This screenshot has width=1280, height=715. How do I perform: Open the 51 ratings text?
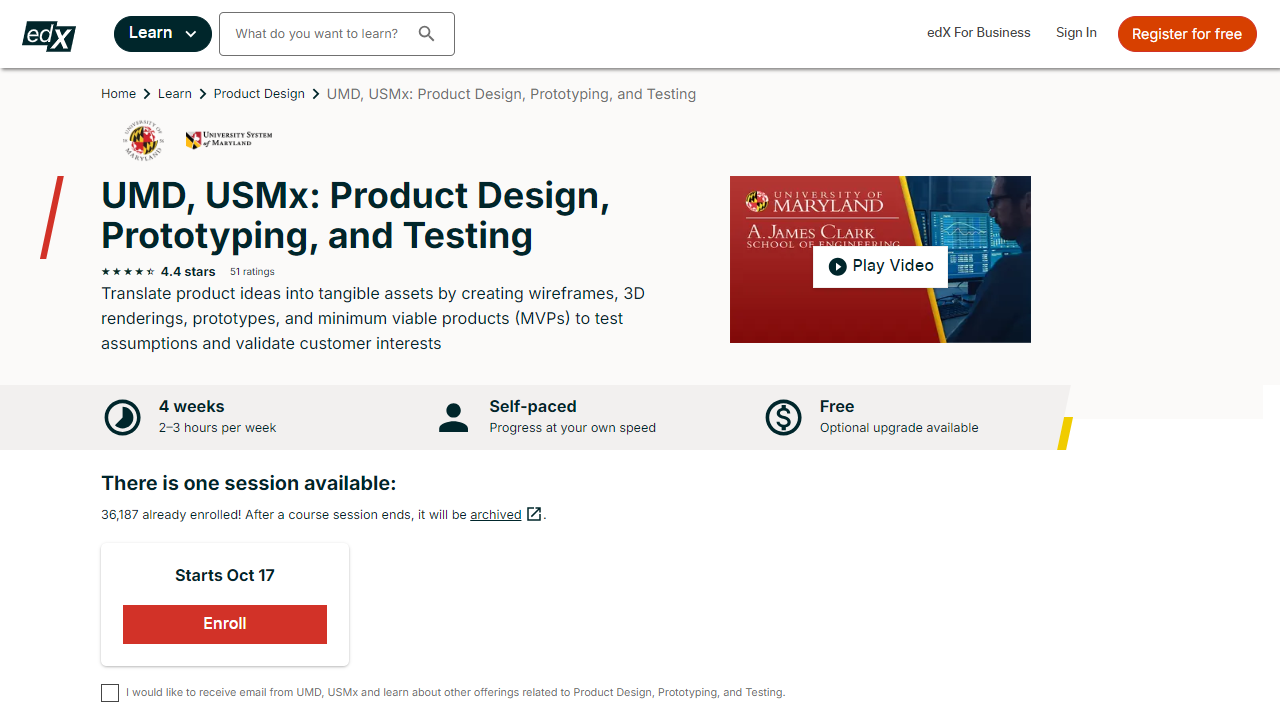[252, 272]
